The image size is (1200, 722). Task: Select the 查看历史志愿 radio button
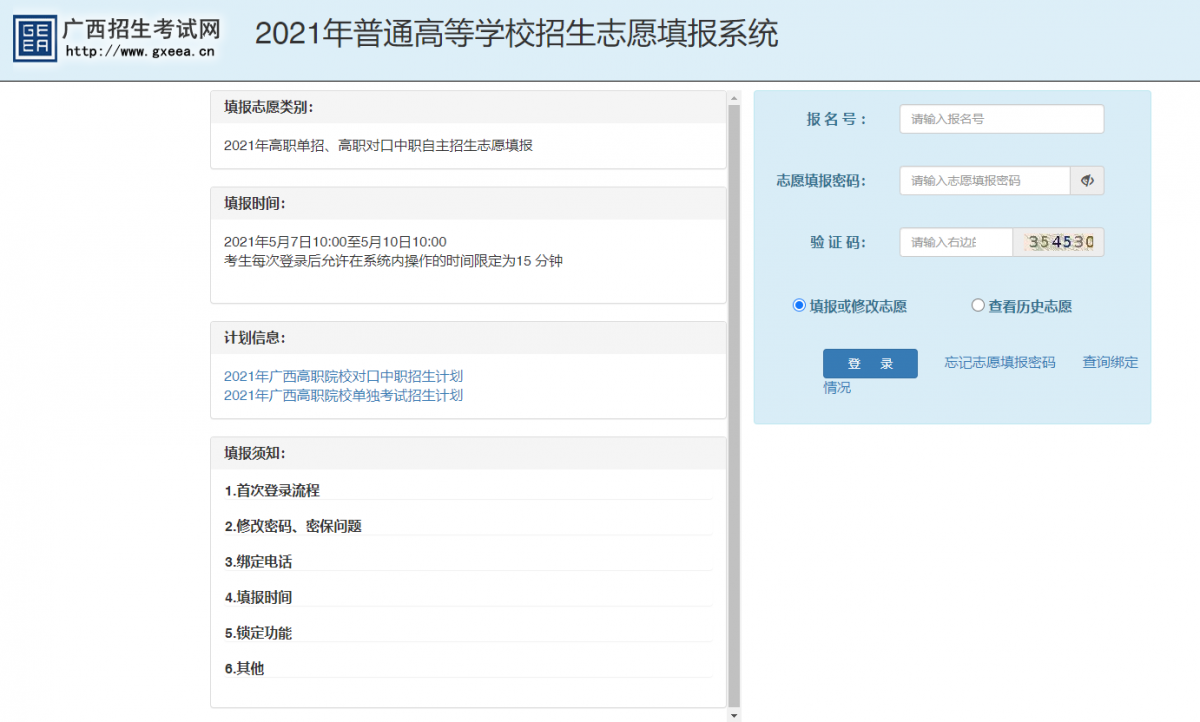pos(978,306)
